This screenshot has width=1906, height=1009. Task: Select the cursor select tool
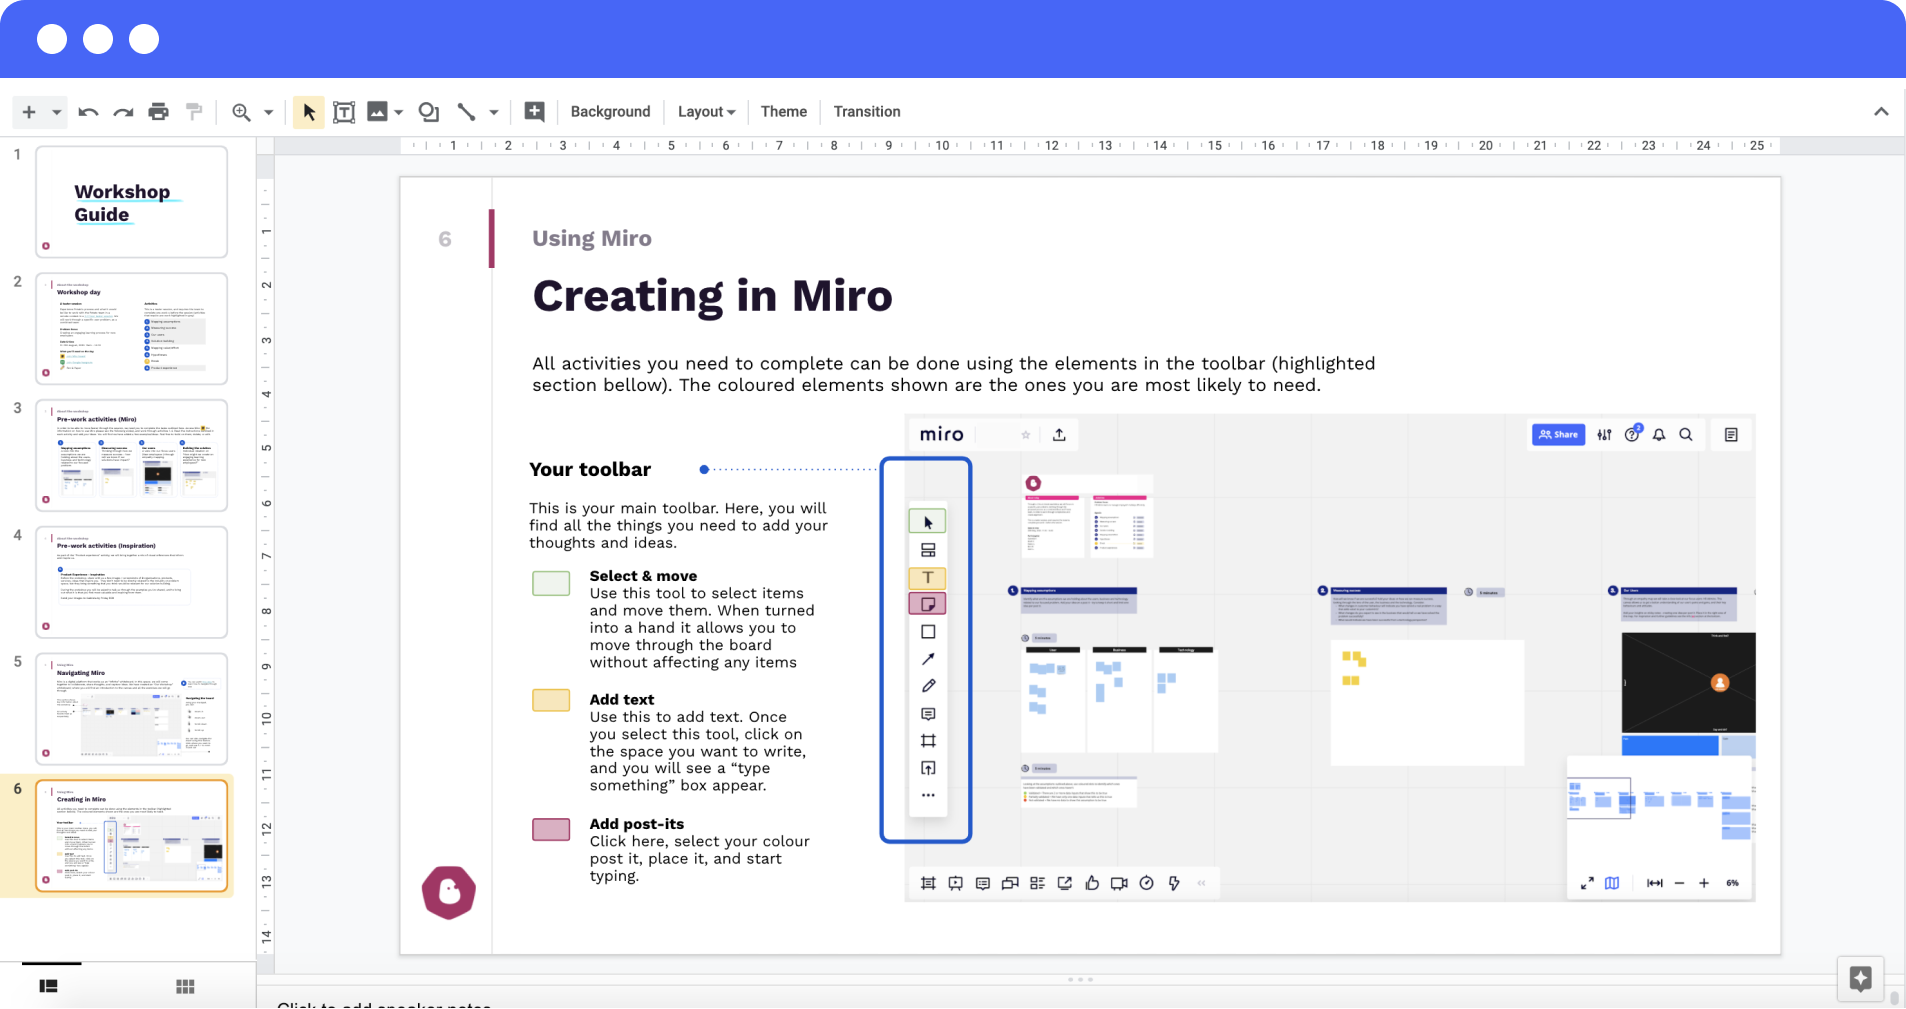[309, 112]
